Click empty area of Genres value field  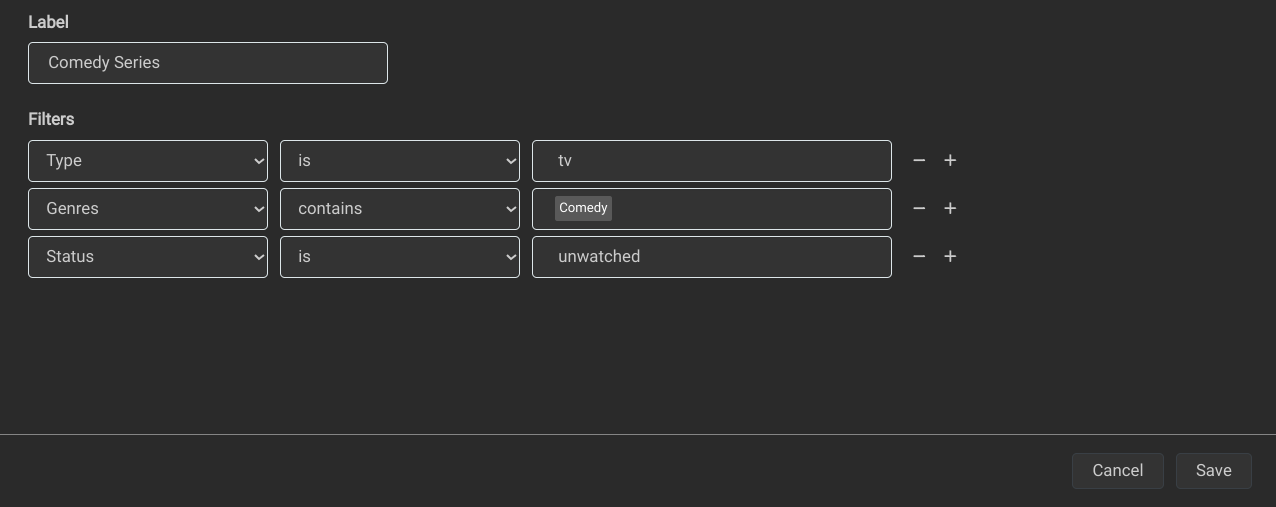coord(750,209)
